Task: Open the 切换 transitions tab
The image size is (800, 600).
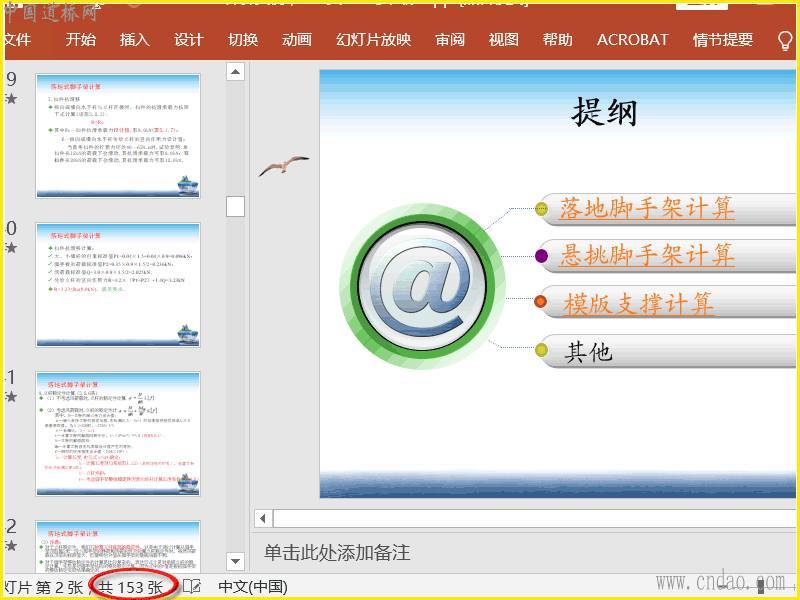Action: pos(243,39)
